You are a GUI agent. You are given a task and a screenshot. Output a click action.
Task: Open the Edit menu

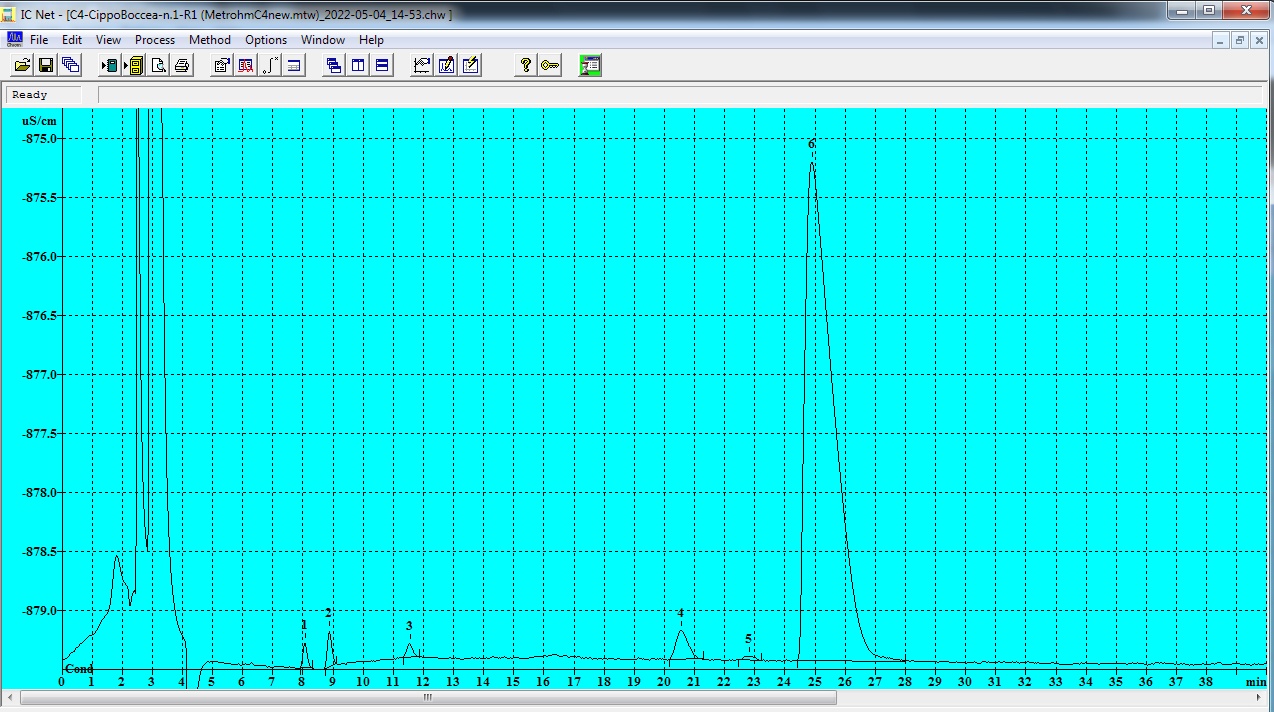click(x=72, y=40)
